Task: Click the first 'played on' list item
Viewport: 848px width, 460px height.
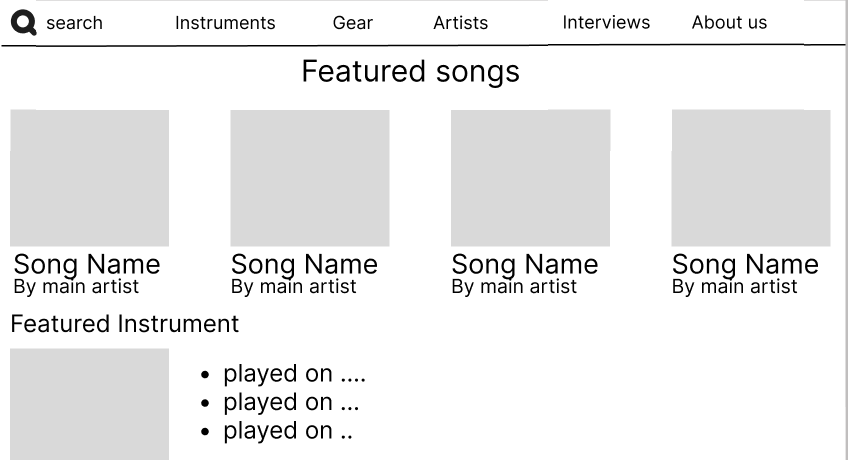Action: click(x=294, y=374)
